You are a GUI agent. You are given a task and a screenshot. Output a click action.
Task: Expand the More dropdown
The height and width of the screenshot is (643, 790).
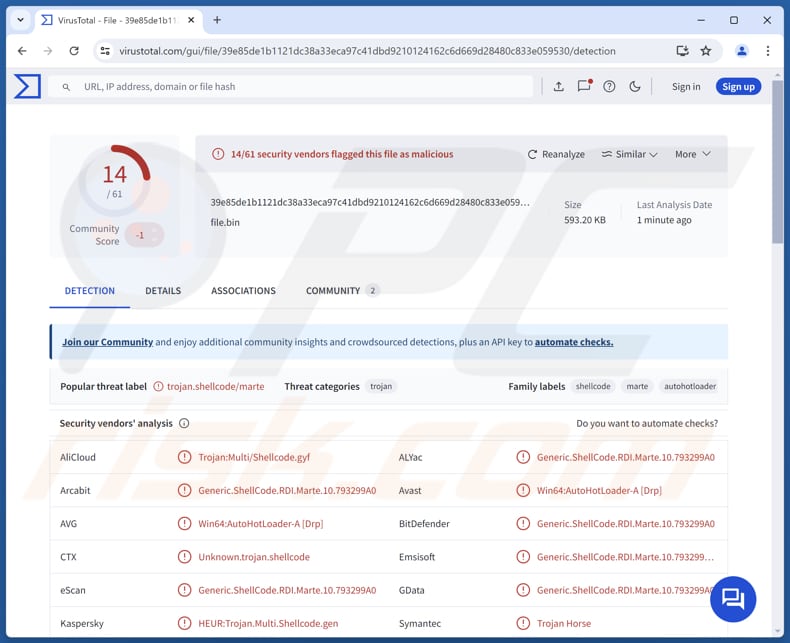(x=693, y=154)
